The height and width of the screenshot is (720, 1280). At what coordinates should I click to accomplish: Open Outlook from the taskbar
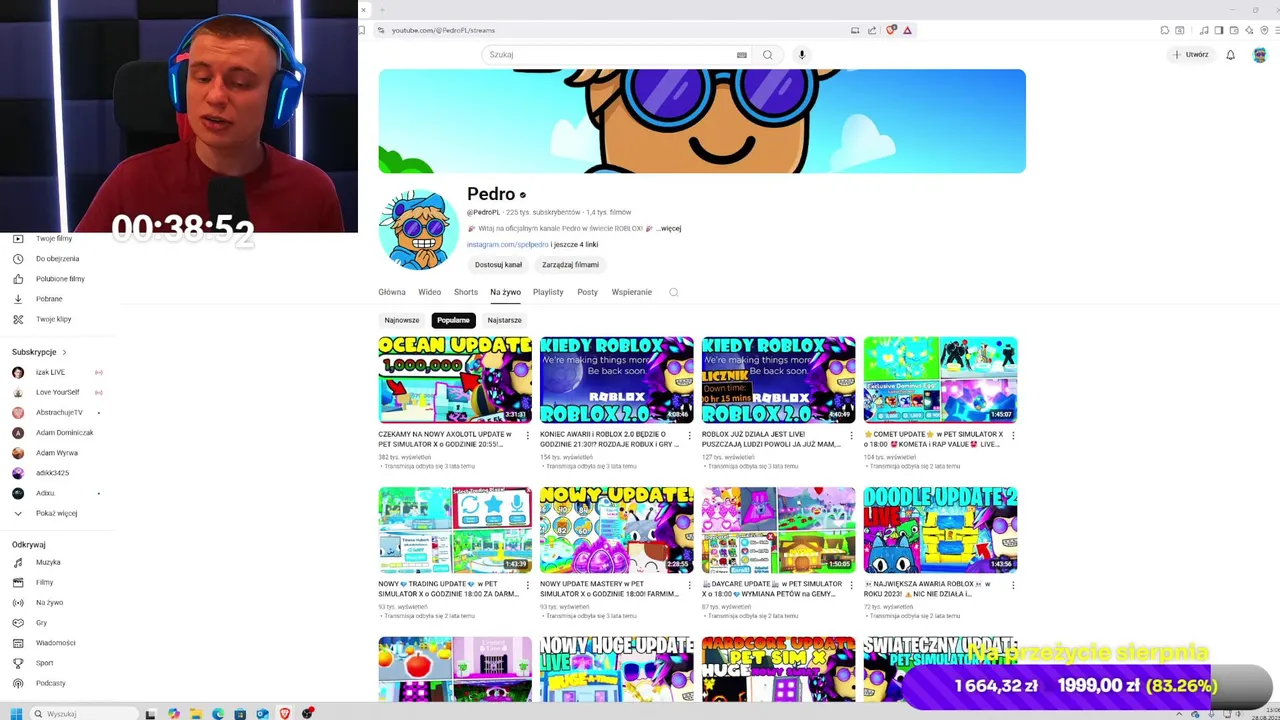pyautogui.click(x=262, y=713)
